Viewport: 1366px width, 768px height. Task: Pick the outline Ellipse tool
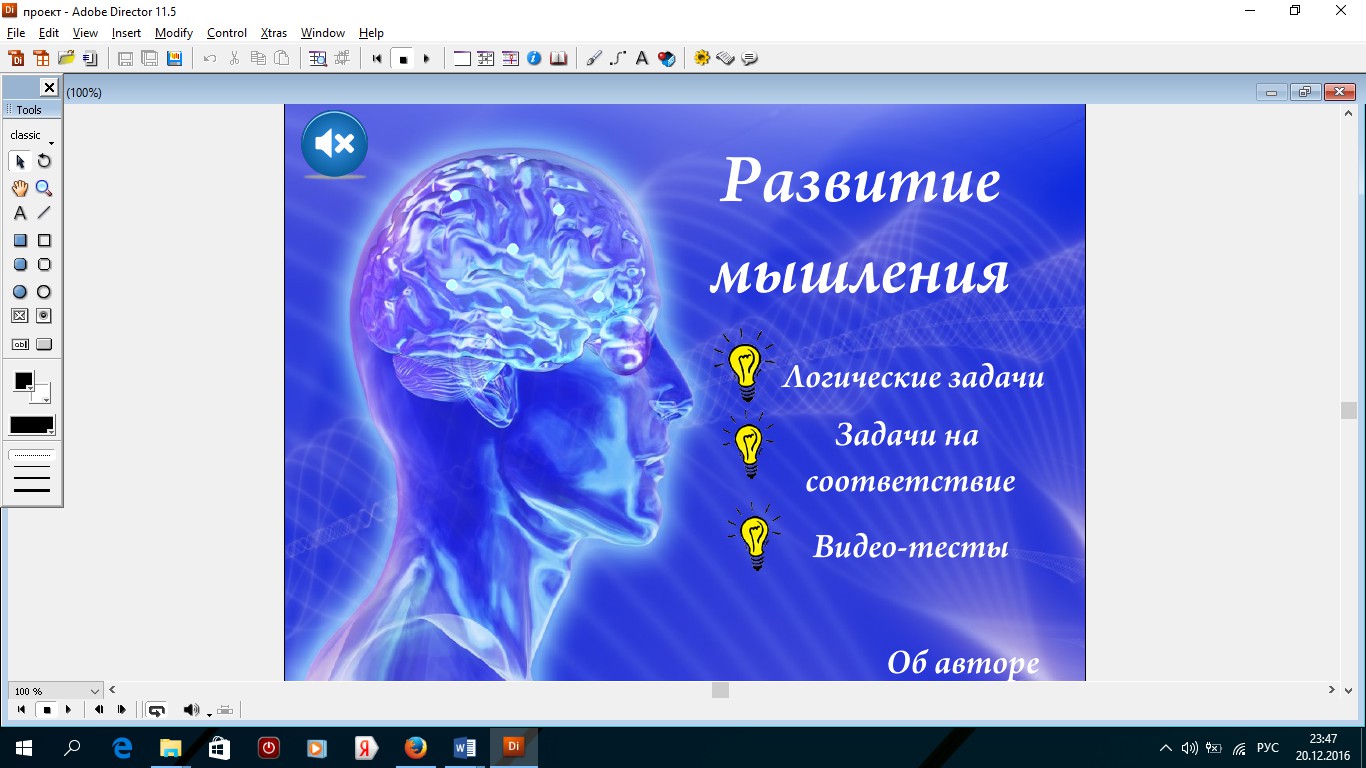click(44, 292)
